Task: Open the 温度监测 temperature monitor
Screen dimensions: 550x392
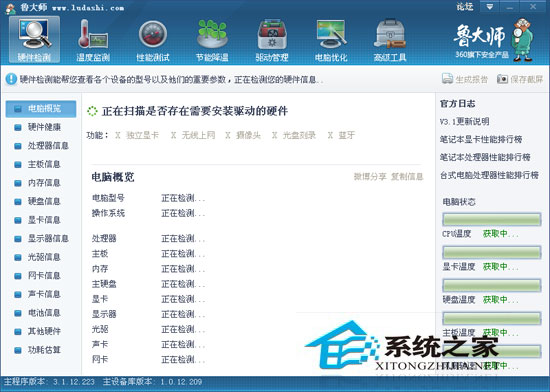Action: tap(93, 40)
